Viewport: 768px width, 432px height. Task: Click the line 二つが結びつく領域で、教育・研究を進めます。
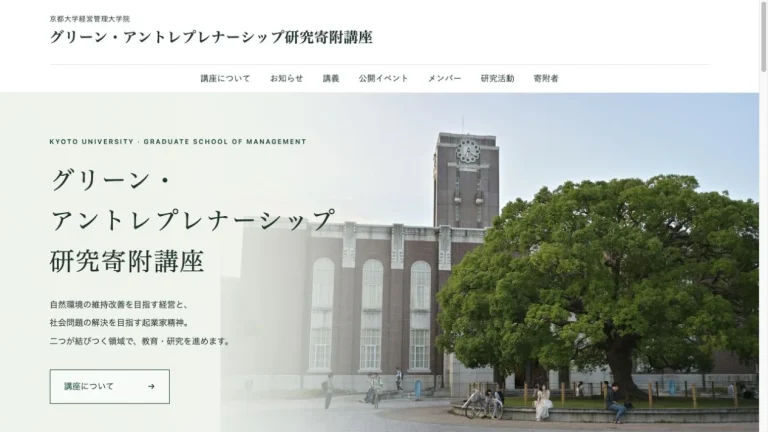click(141, 341)
